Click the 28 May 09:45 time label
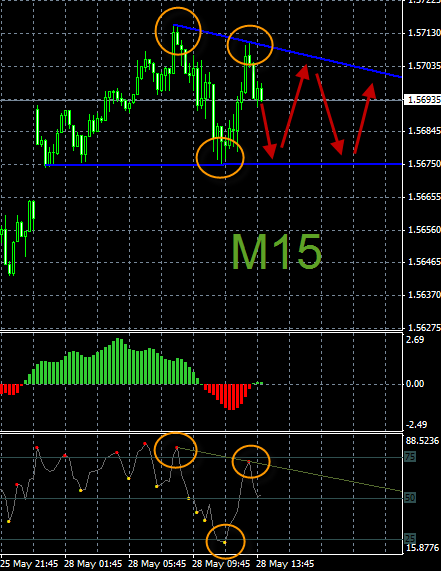 tap(221, 564)
